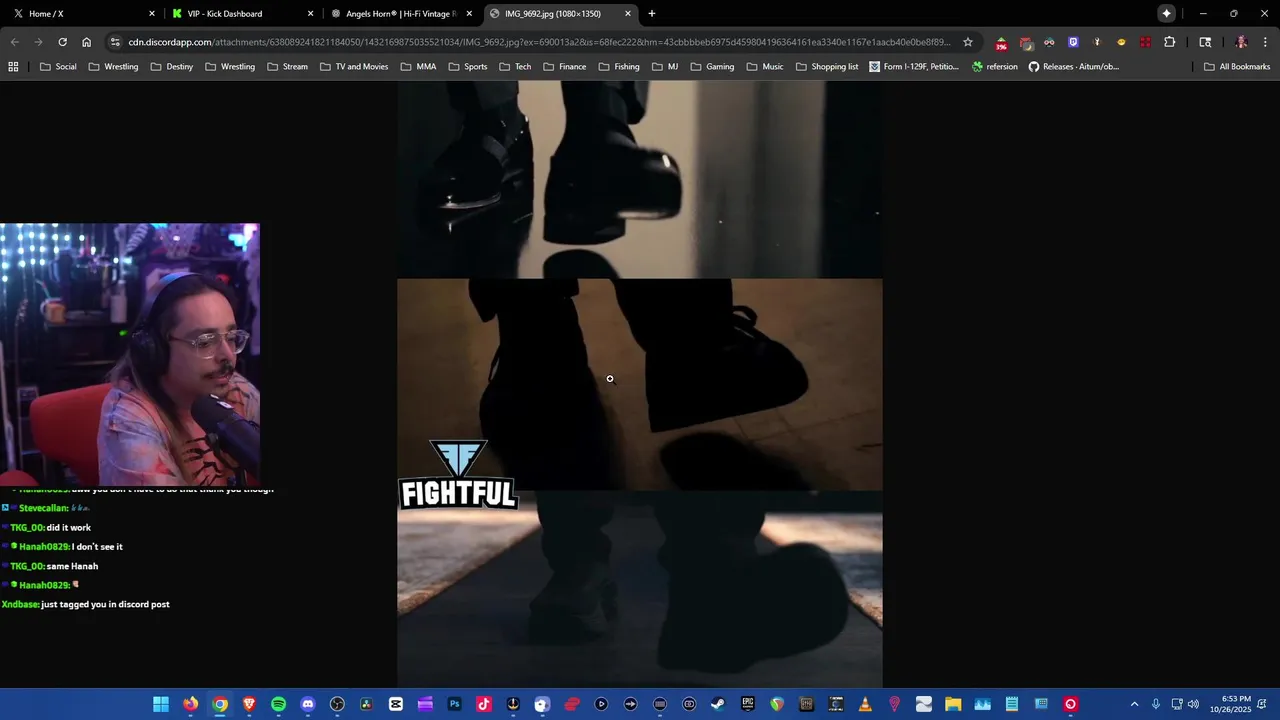The width and height of the screenshot is (1280, 720).
Task: Open the volume control in system tray
Action: point(1193,704)
